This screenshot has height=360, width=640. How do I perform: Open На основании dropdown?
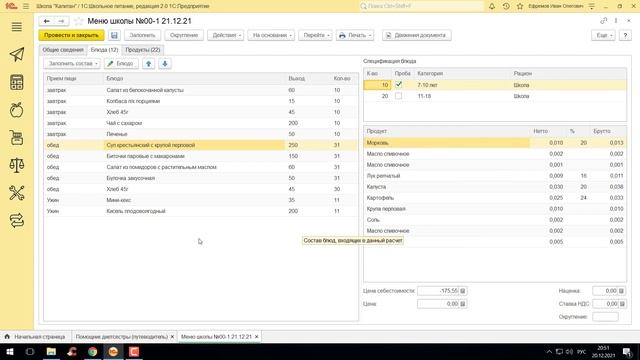tap(271, 36)
